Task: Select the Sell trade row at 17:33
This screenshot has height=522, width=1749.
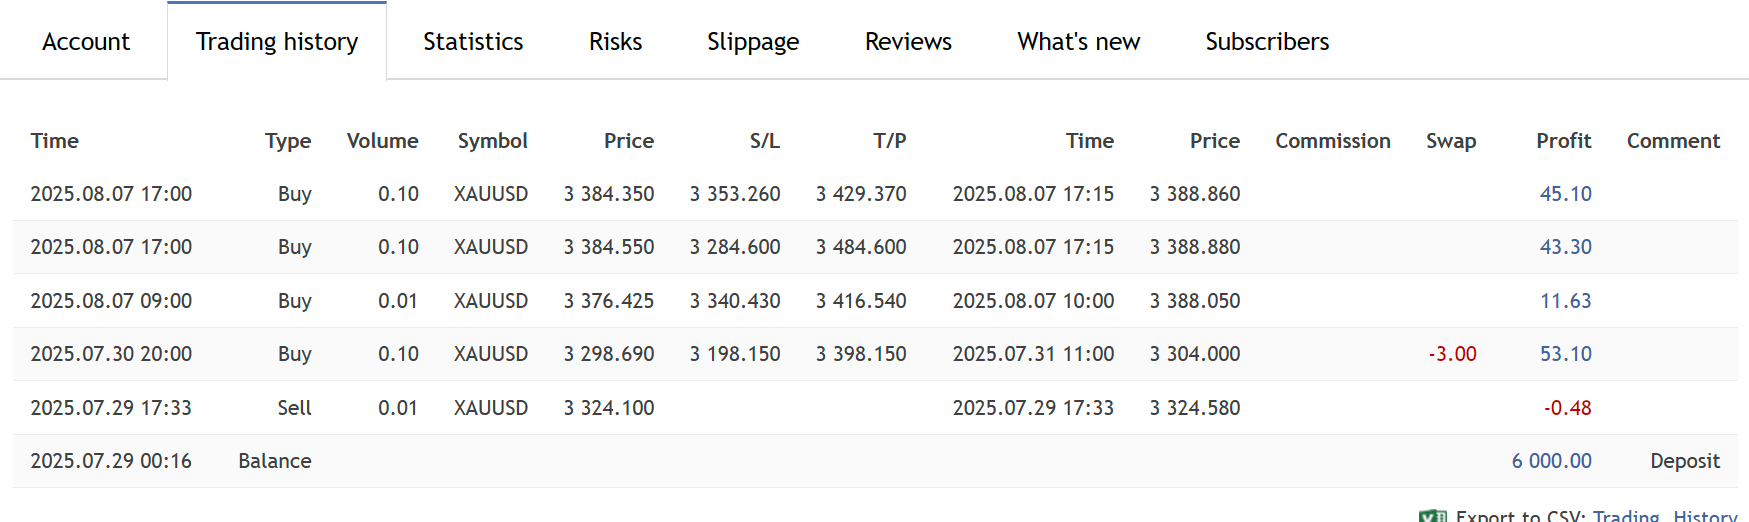Action: click(874, 408)
